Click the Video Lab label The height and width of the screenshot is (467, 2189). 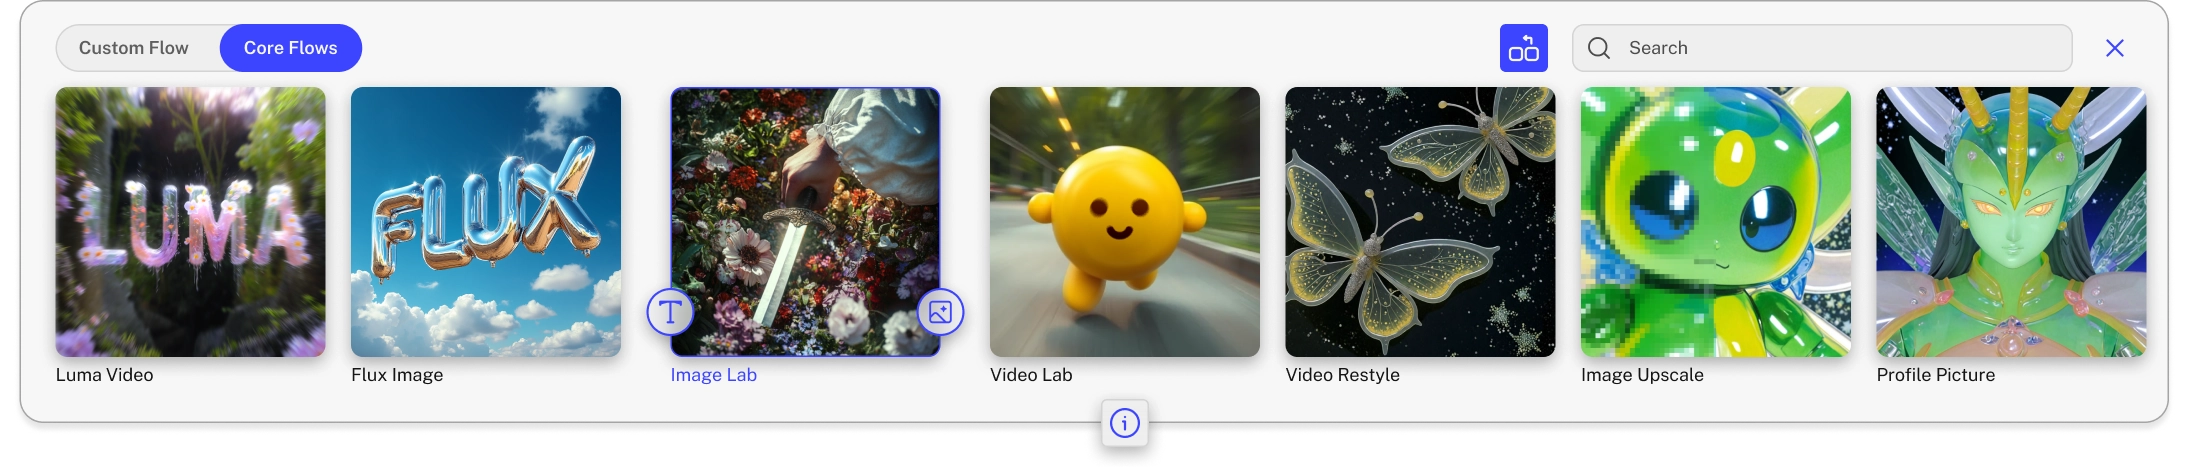coord(1031,375)
